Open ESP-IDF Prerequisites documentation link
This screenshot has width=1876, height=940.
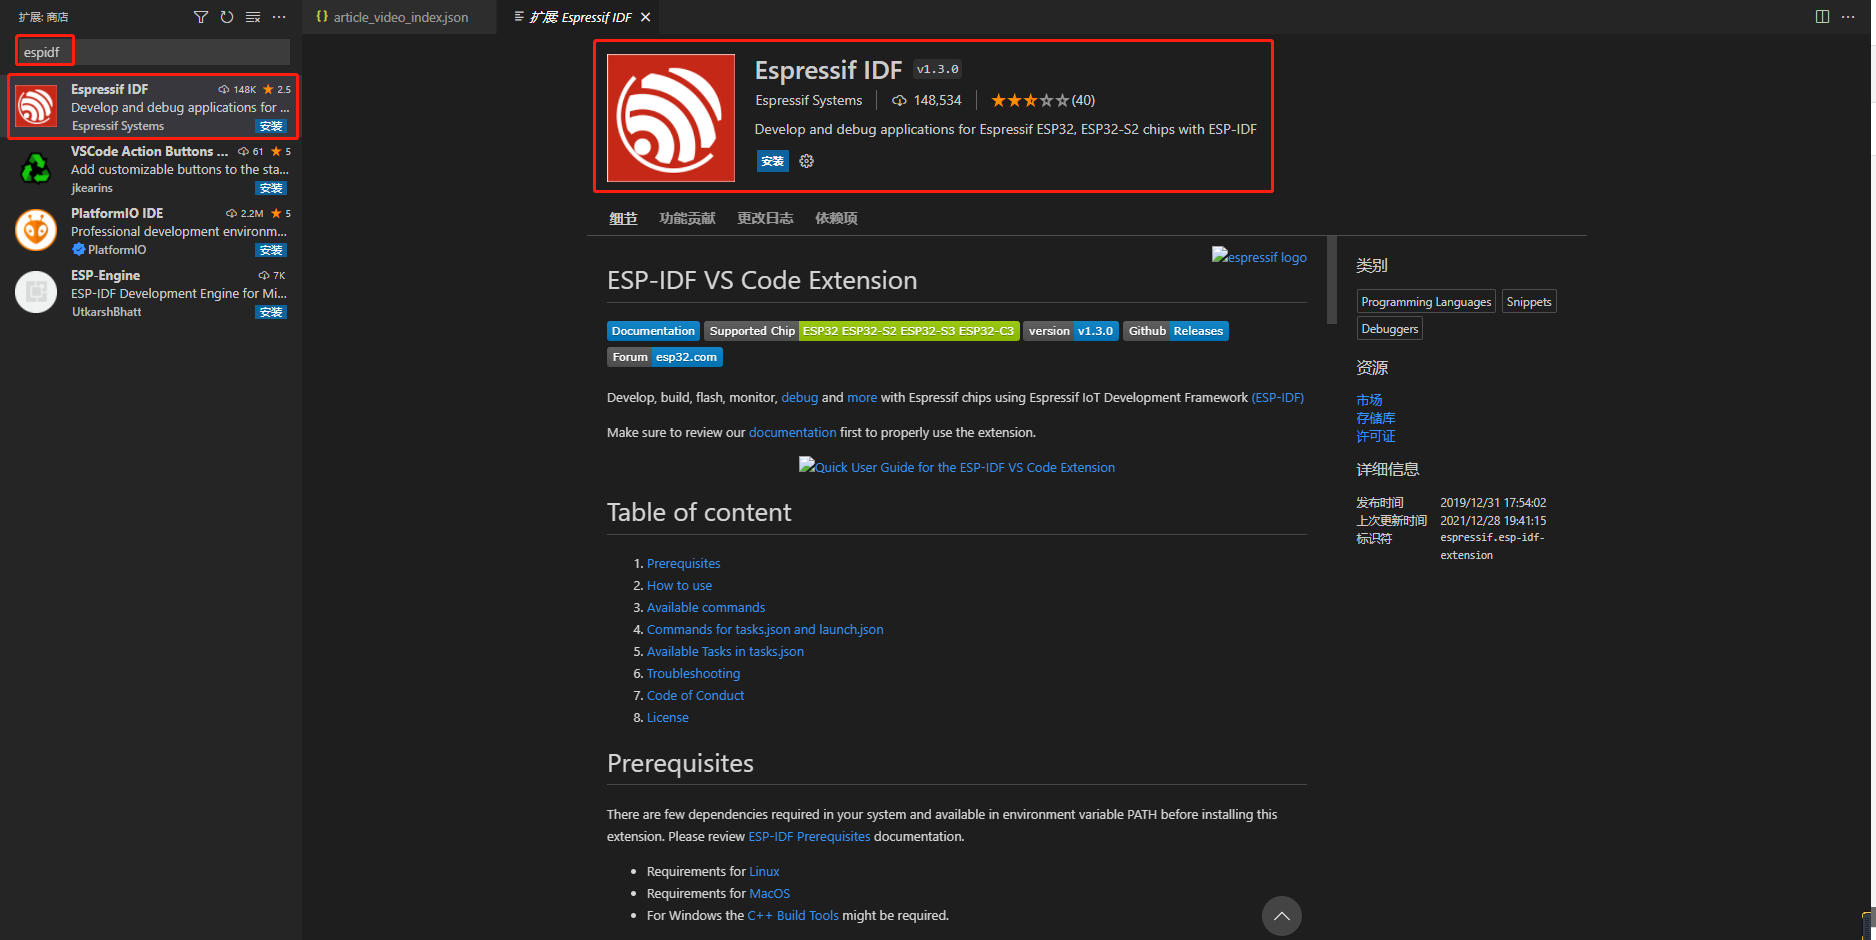pyautogui.click(x=809, y=837)
